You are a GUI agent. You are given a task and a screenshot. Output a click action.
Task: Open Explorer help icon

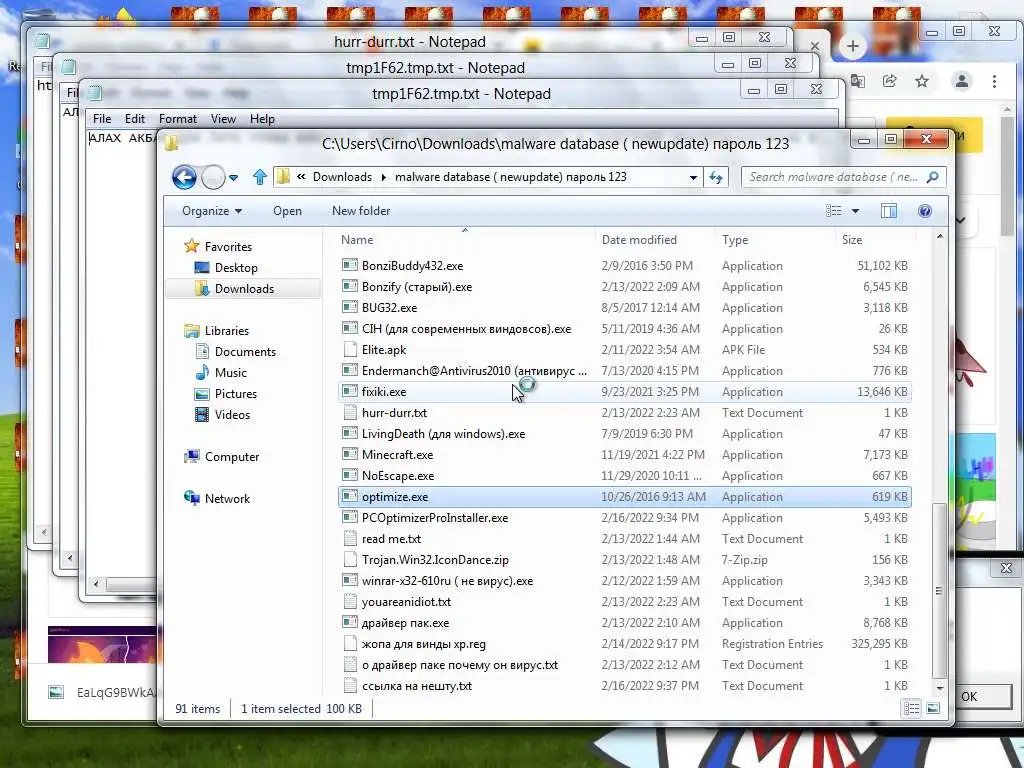tap(924, 211)
